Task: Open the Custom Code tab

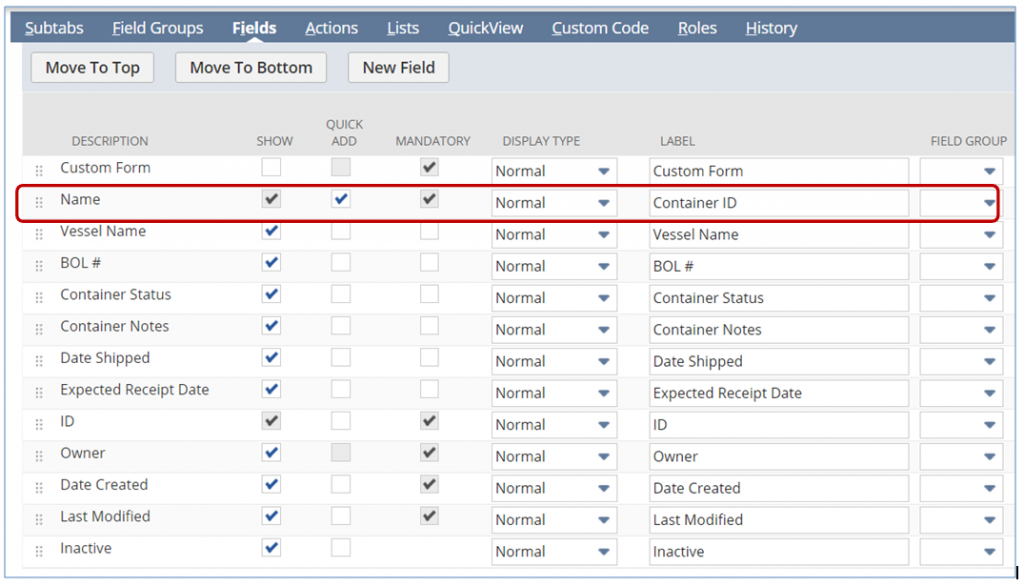Action: point(600,28)
